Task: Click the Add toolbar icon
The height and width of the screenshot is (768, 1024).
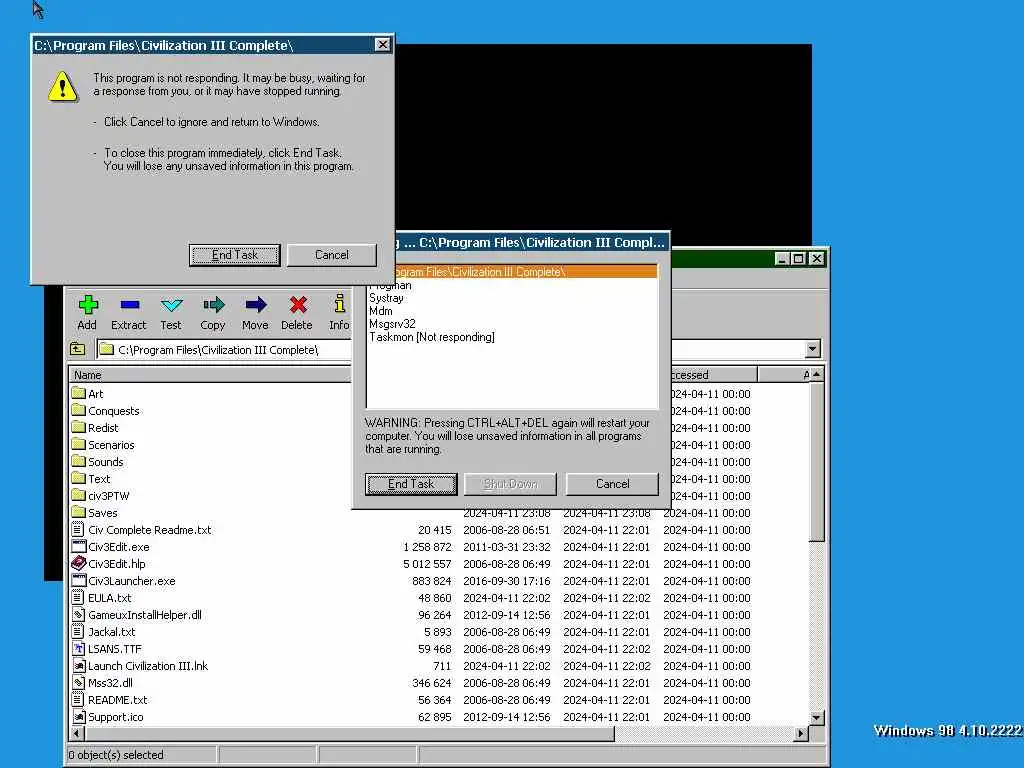Action: [88, 305]
